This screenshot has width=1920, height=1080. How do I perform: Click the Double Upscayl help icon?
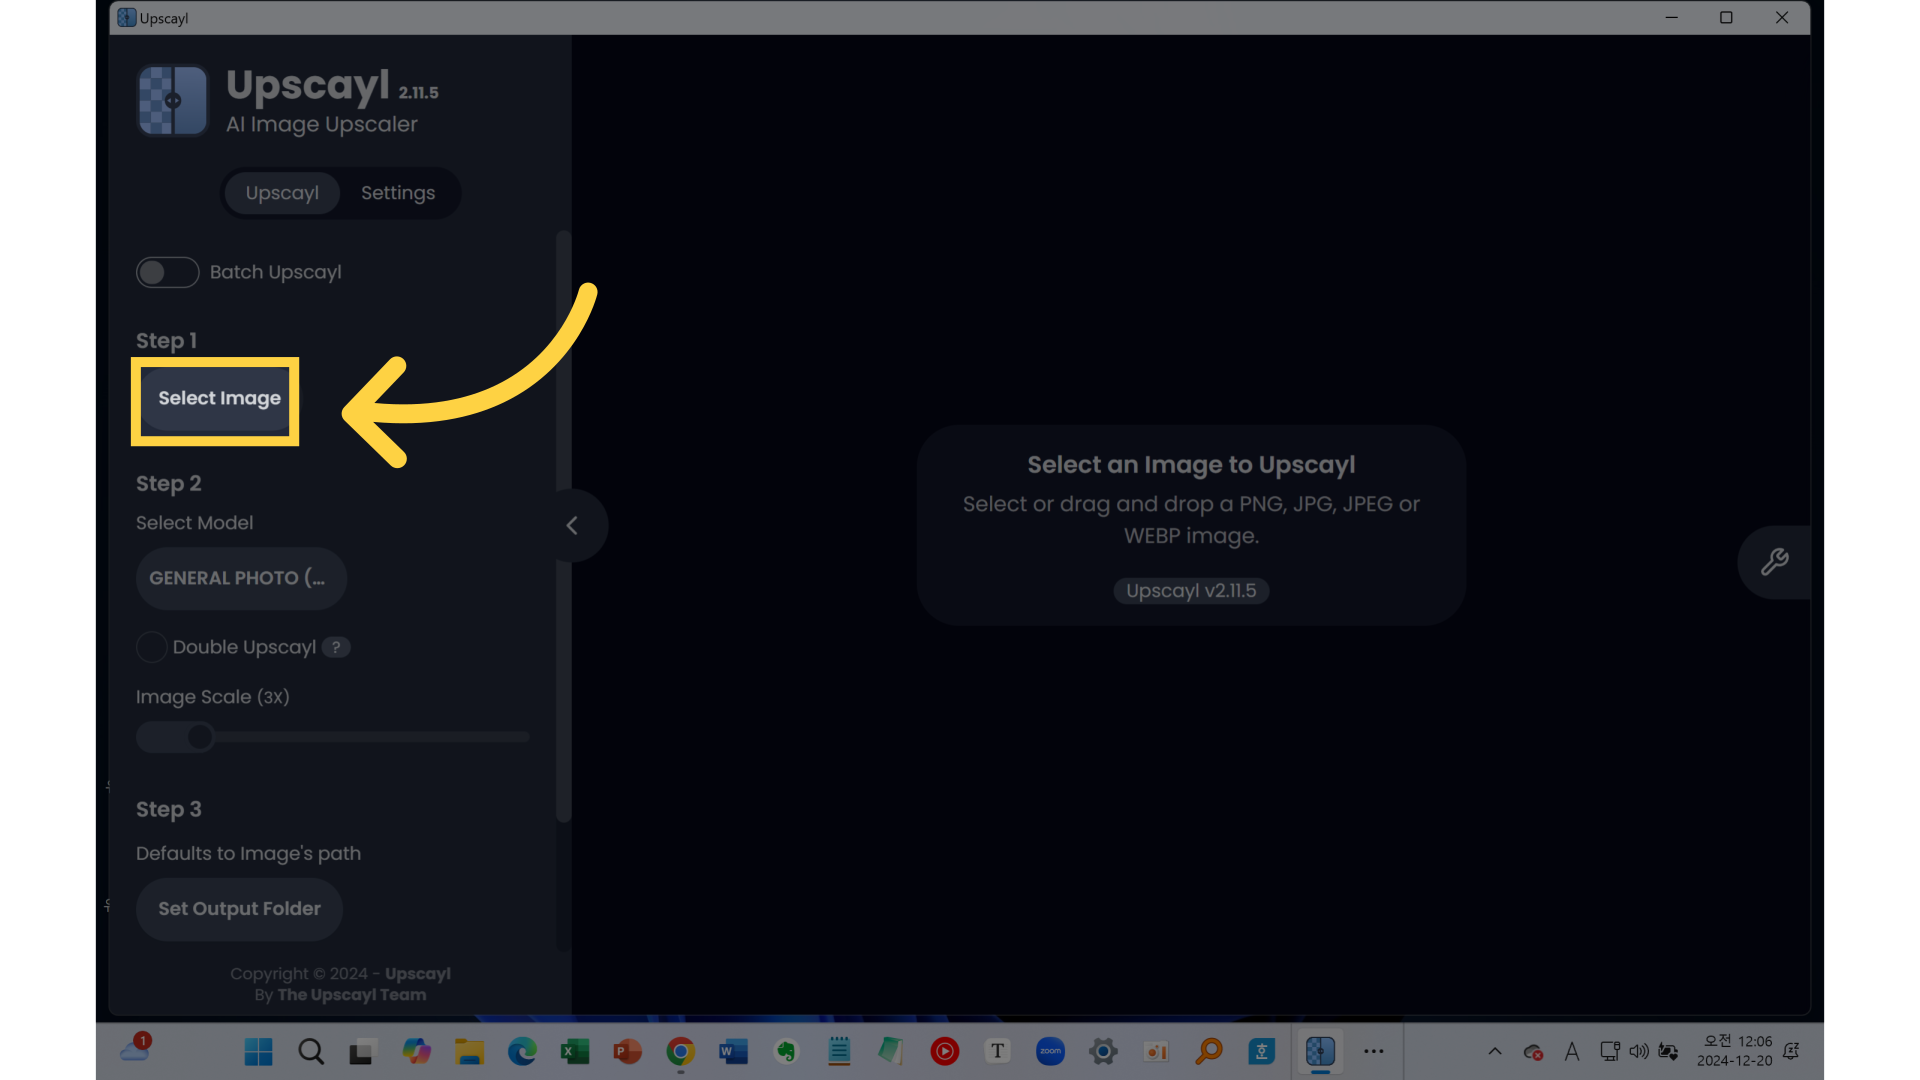336,647
